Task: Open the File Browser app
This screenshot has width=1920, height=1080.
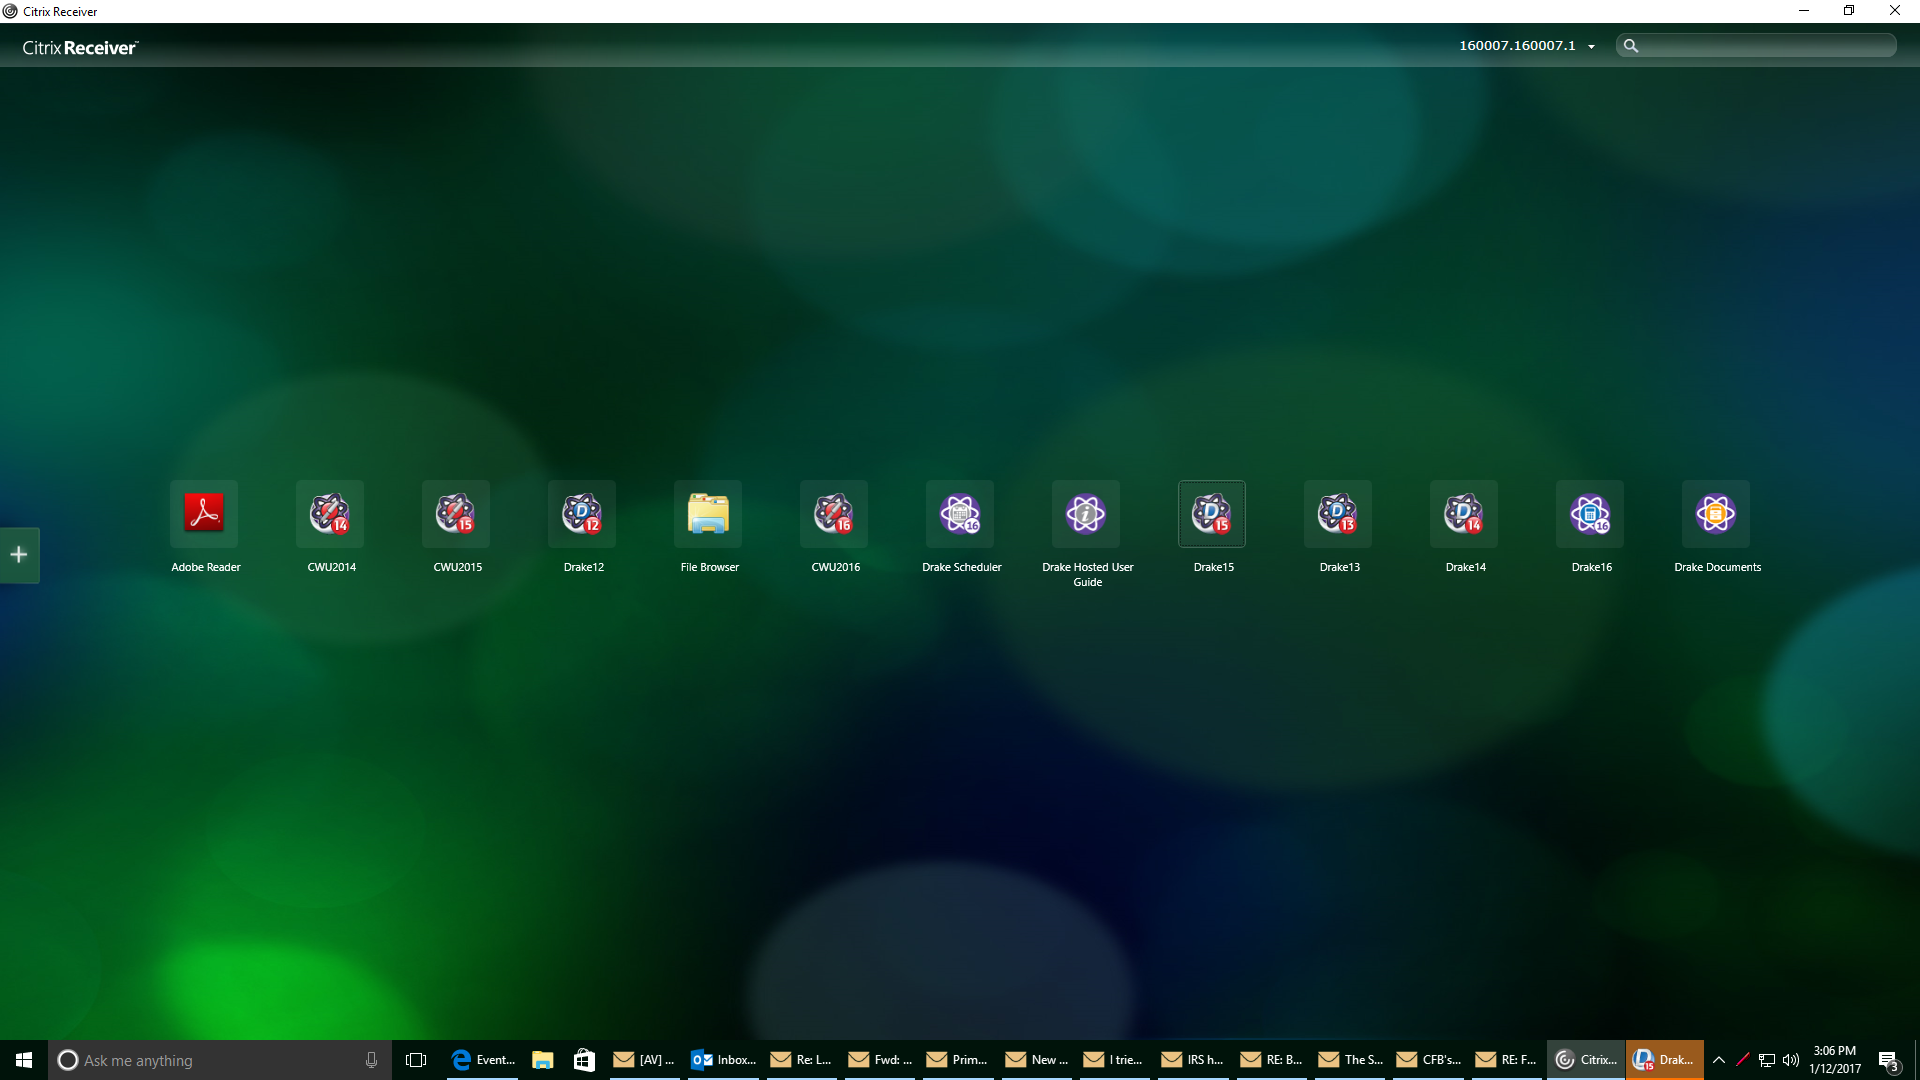Action: [x=709, y=514]
